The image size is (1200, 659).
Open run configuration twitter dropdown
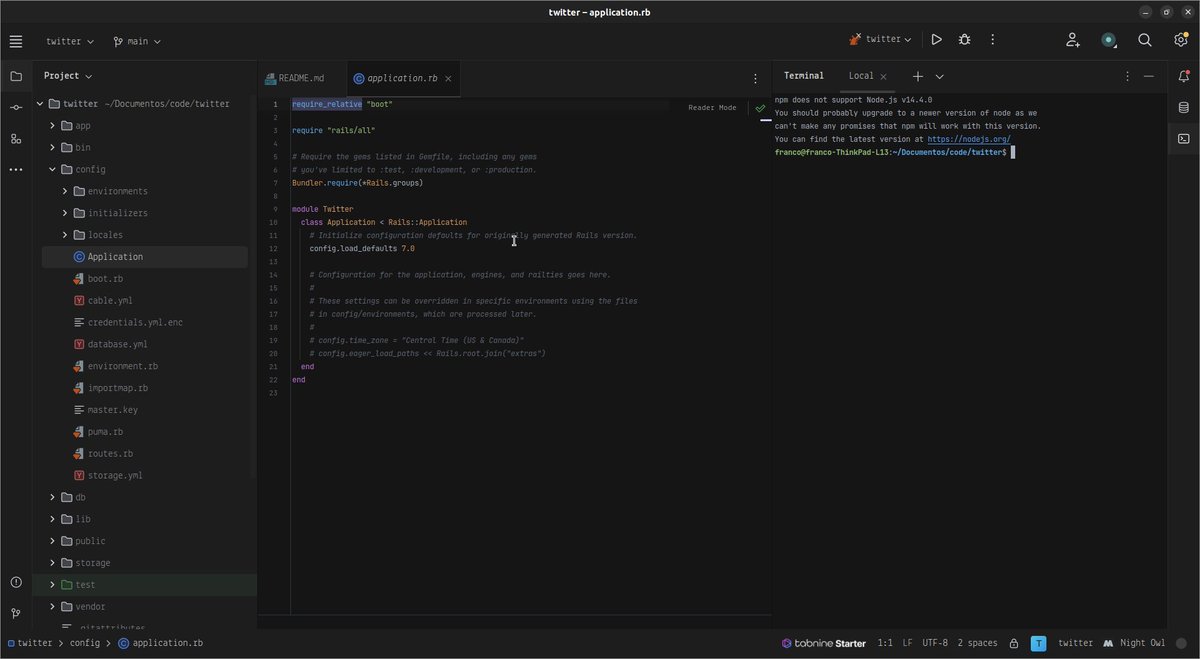[x=880, y=40]
